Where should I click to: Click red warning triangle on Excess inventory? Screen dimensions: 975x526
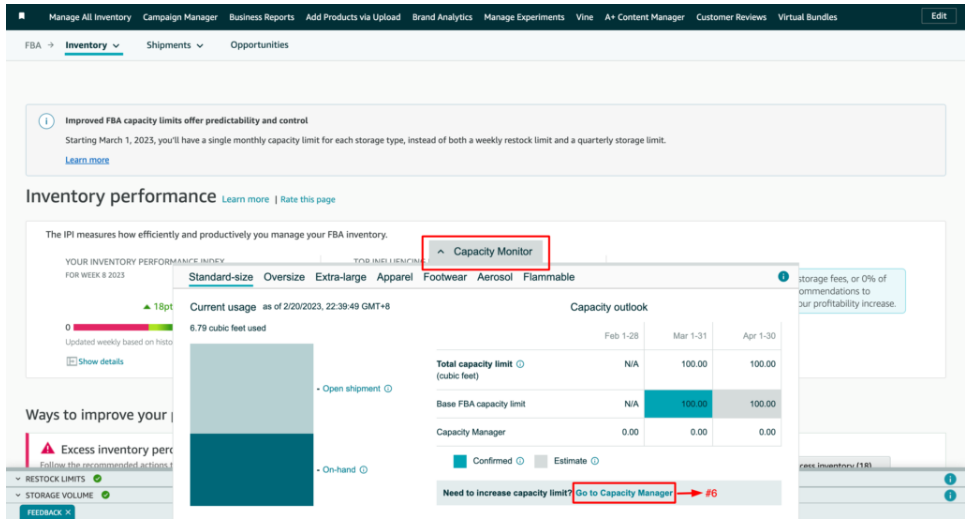pyautogui.click(x=48, y=448)
